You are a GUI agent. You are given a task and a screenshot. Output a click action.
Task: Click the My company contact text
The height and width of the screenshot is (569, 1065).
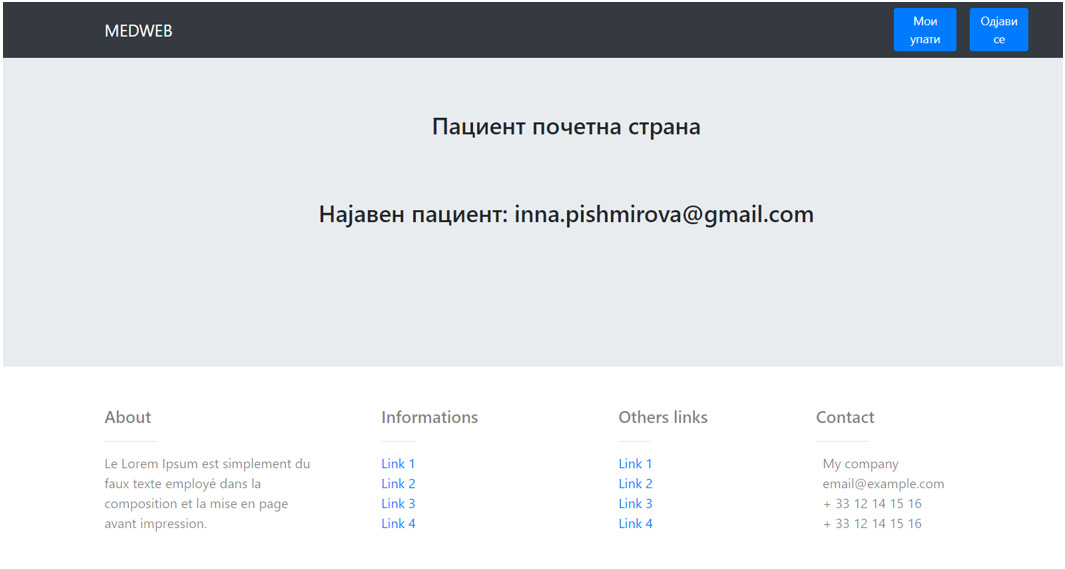click(x=860, y=464)
